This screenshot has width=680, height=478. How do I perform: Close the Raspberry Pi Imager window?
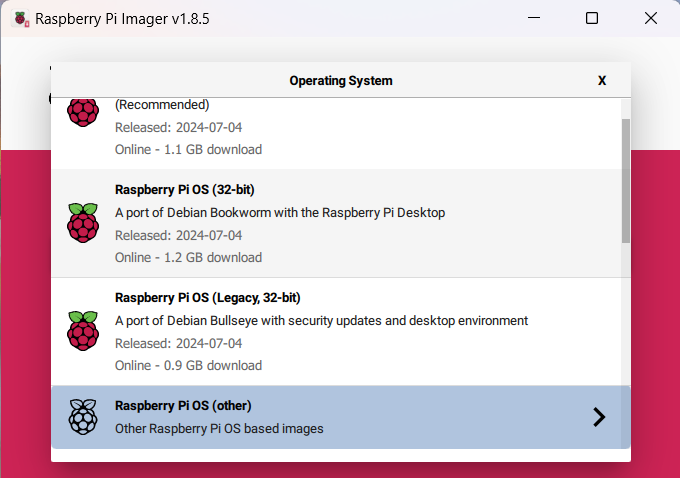click(x=651, y=18)
